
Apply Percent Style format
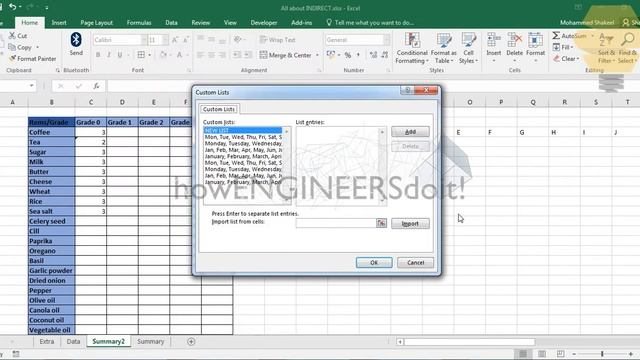348,55
